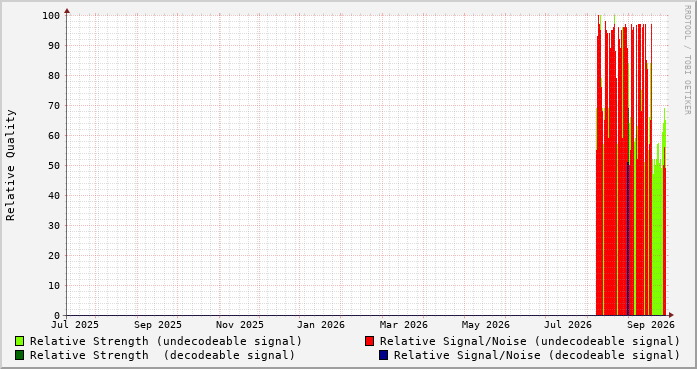Click the light green undecodeable strength swatch
697x369 pixels.
(20, 341)
